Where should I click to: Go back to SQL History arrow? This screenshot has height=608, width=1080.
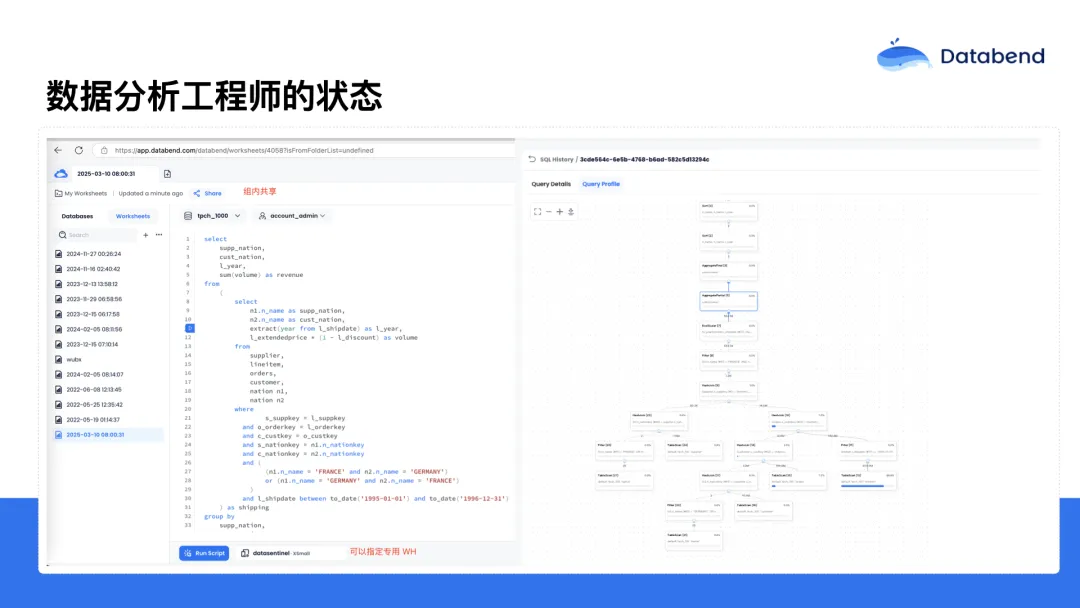click(532, 159)
